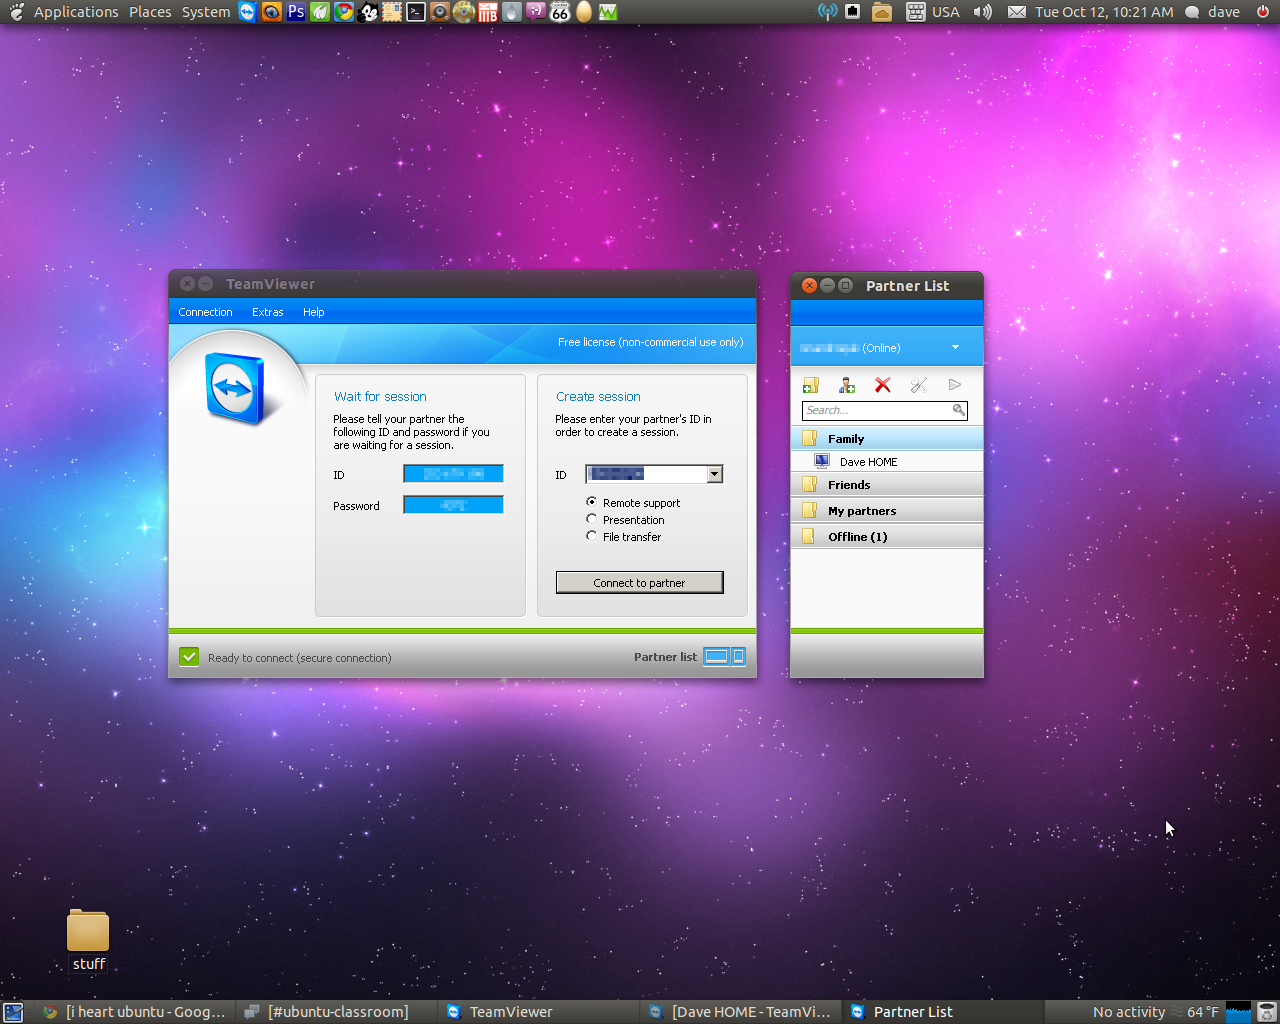The width and height of the screenshot is (1280, 1024).
Task: Open the Places menu
Action: [150, 12]
